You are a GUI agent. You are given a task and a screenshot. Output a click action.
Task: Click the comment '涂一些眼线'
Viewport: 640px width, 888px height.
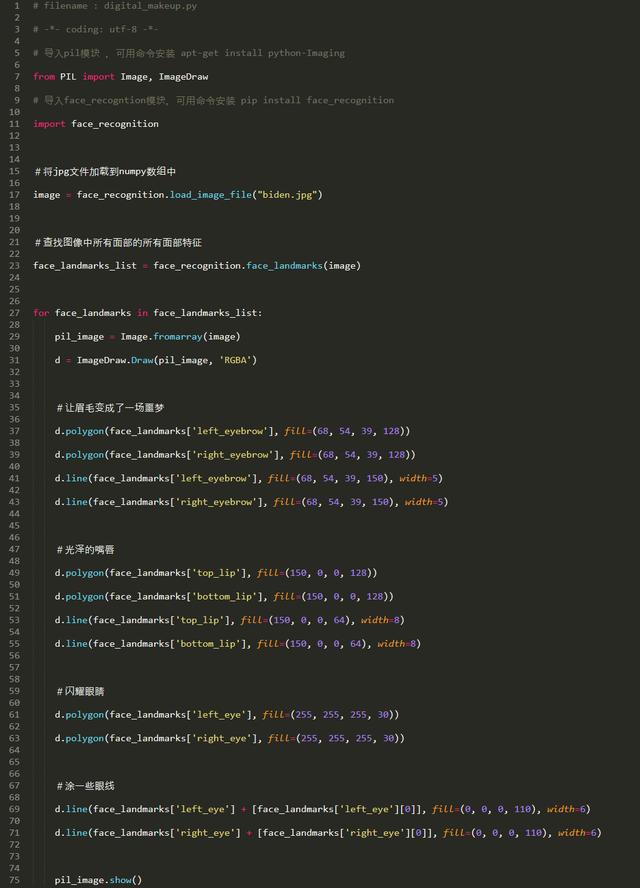click(x=86, y=786)
